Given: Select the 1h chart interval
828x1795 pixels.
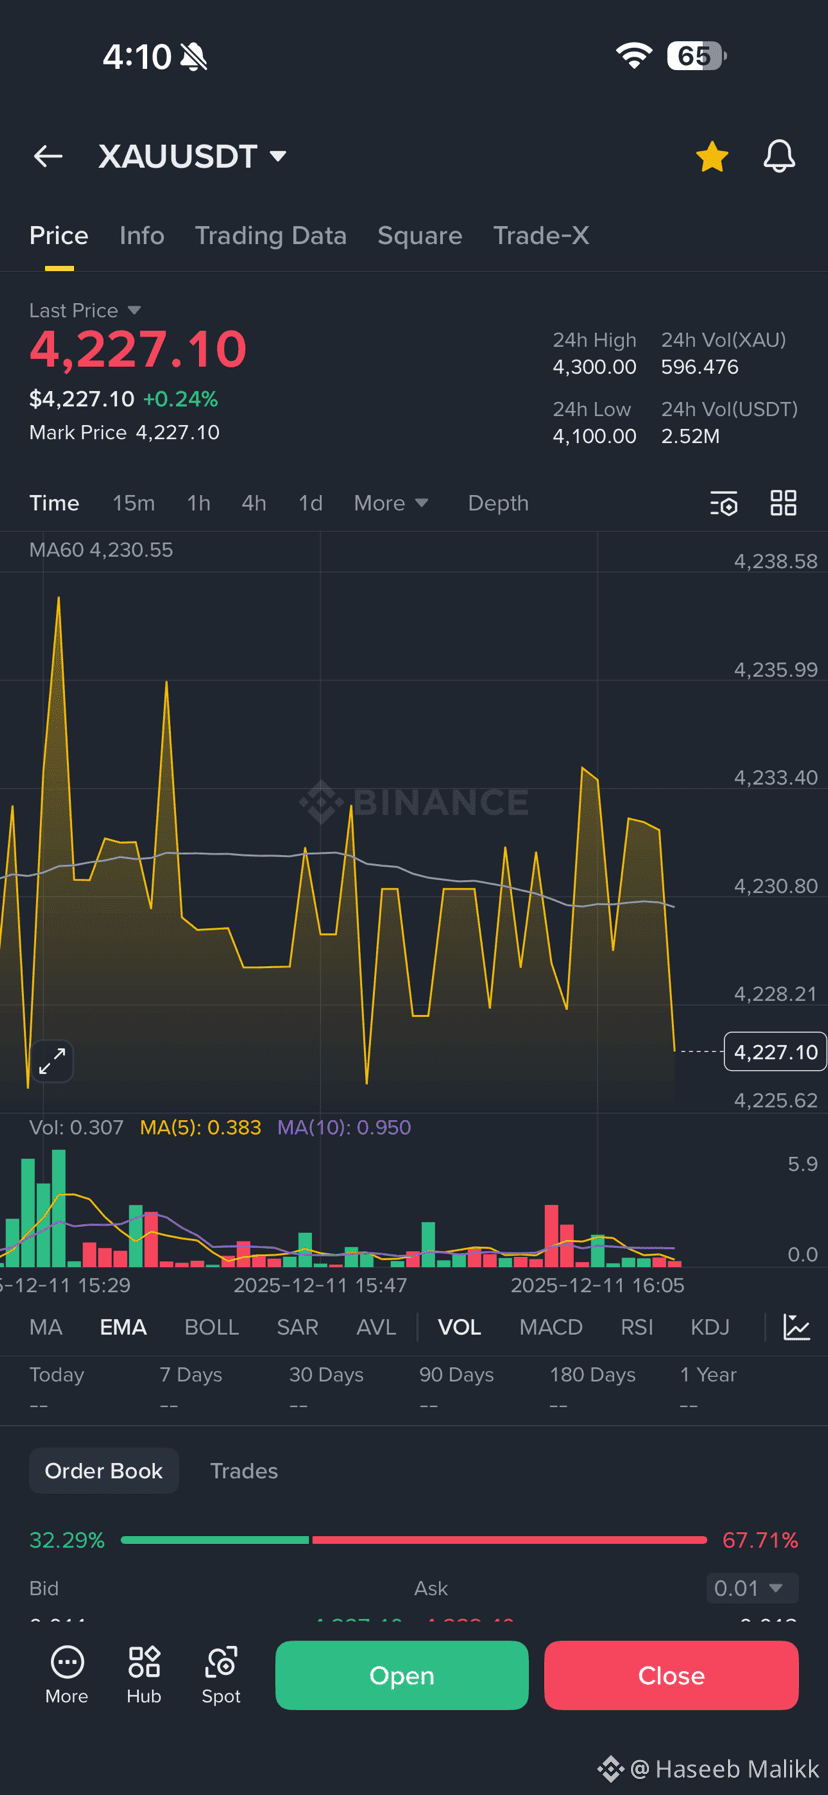Looking at the screenshot, I should (x=198, y=503).
